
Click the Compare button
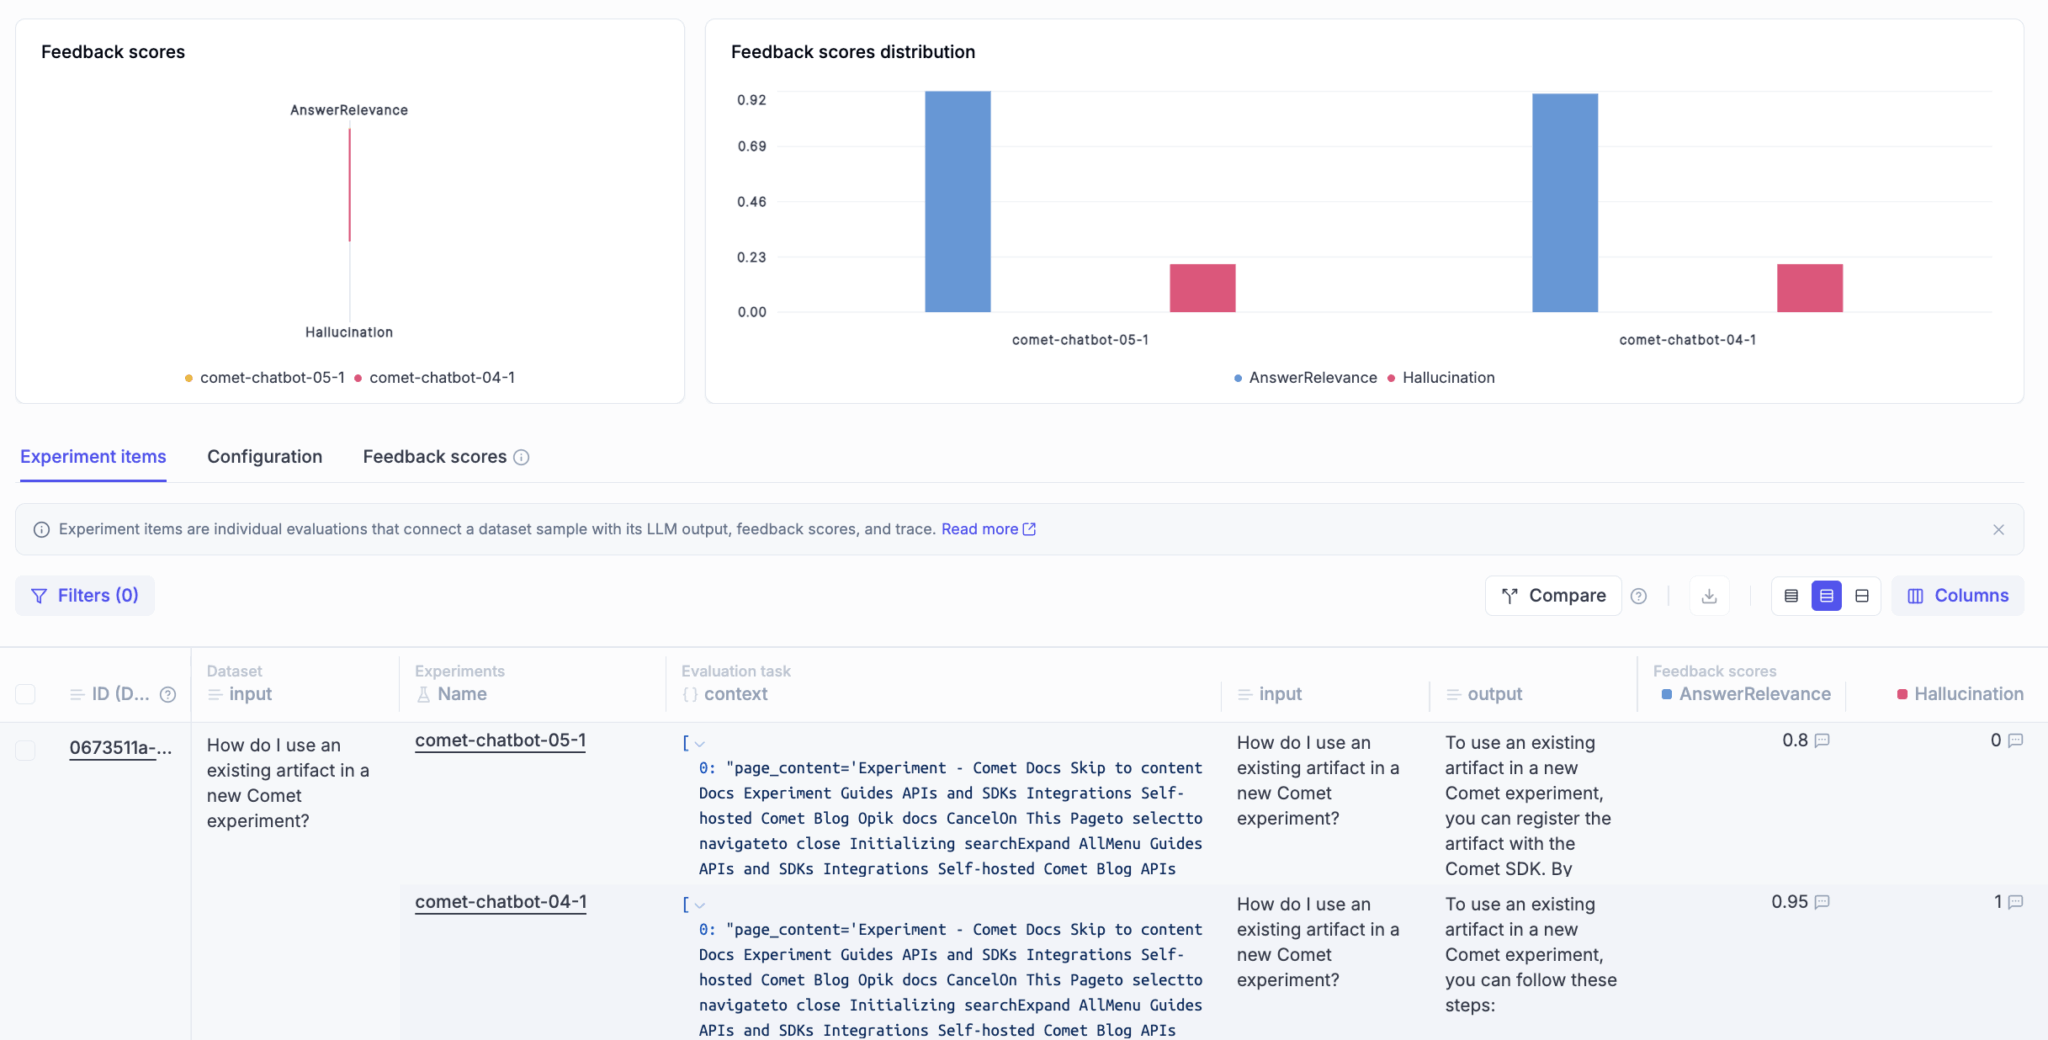coord(1553,595)
